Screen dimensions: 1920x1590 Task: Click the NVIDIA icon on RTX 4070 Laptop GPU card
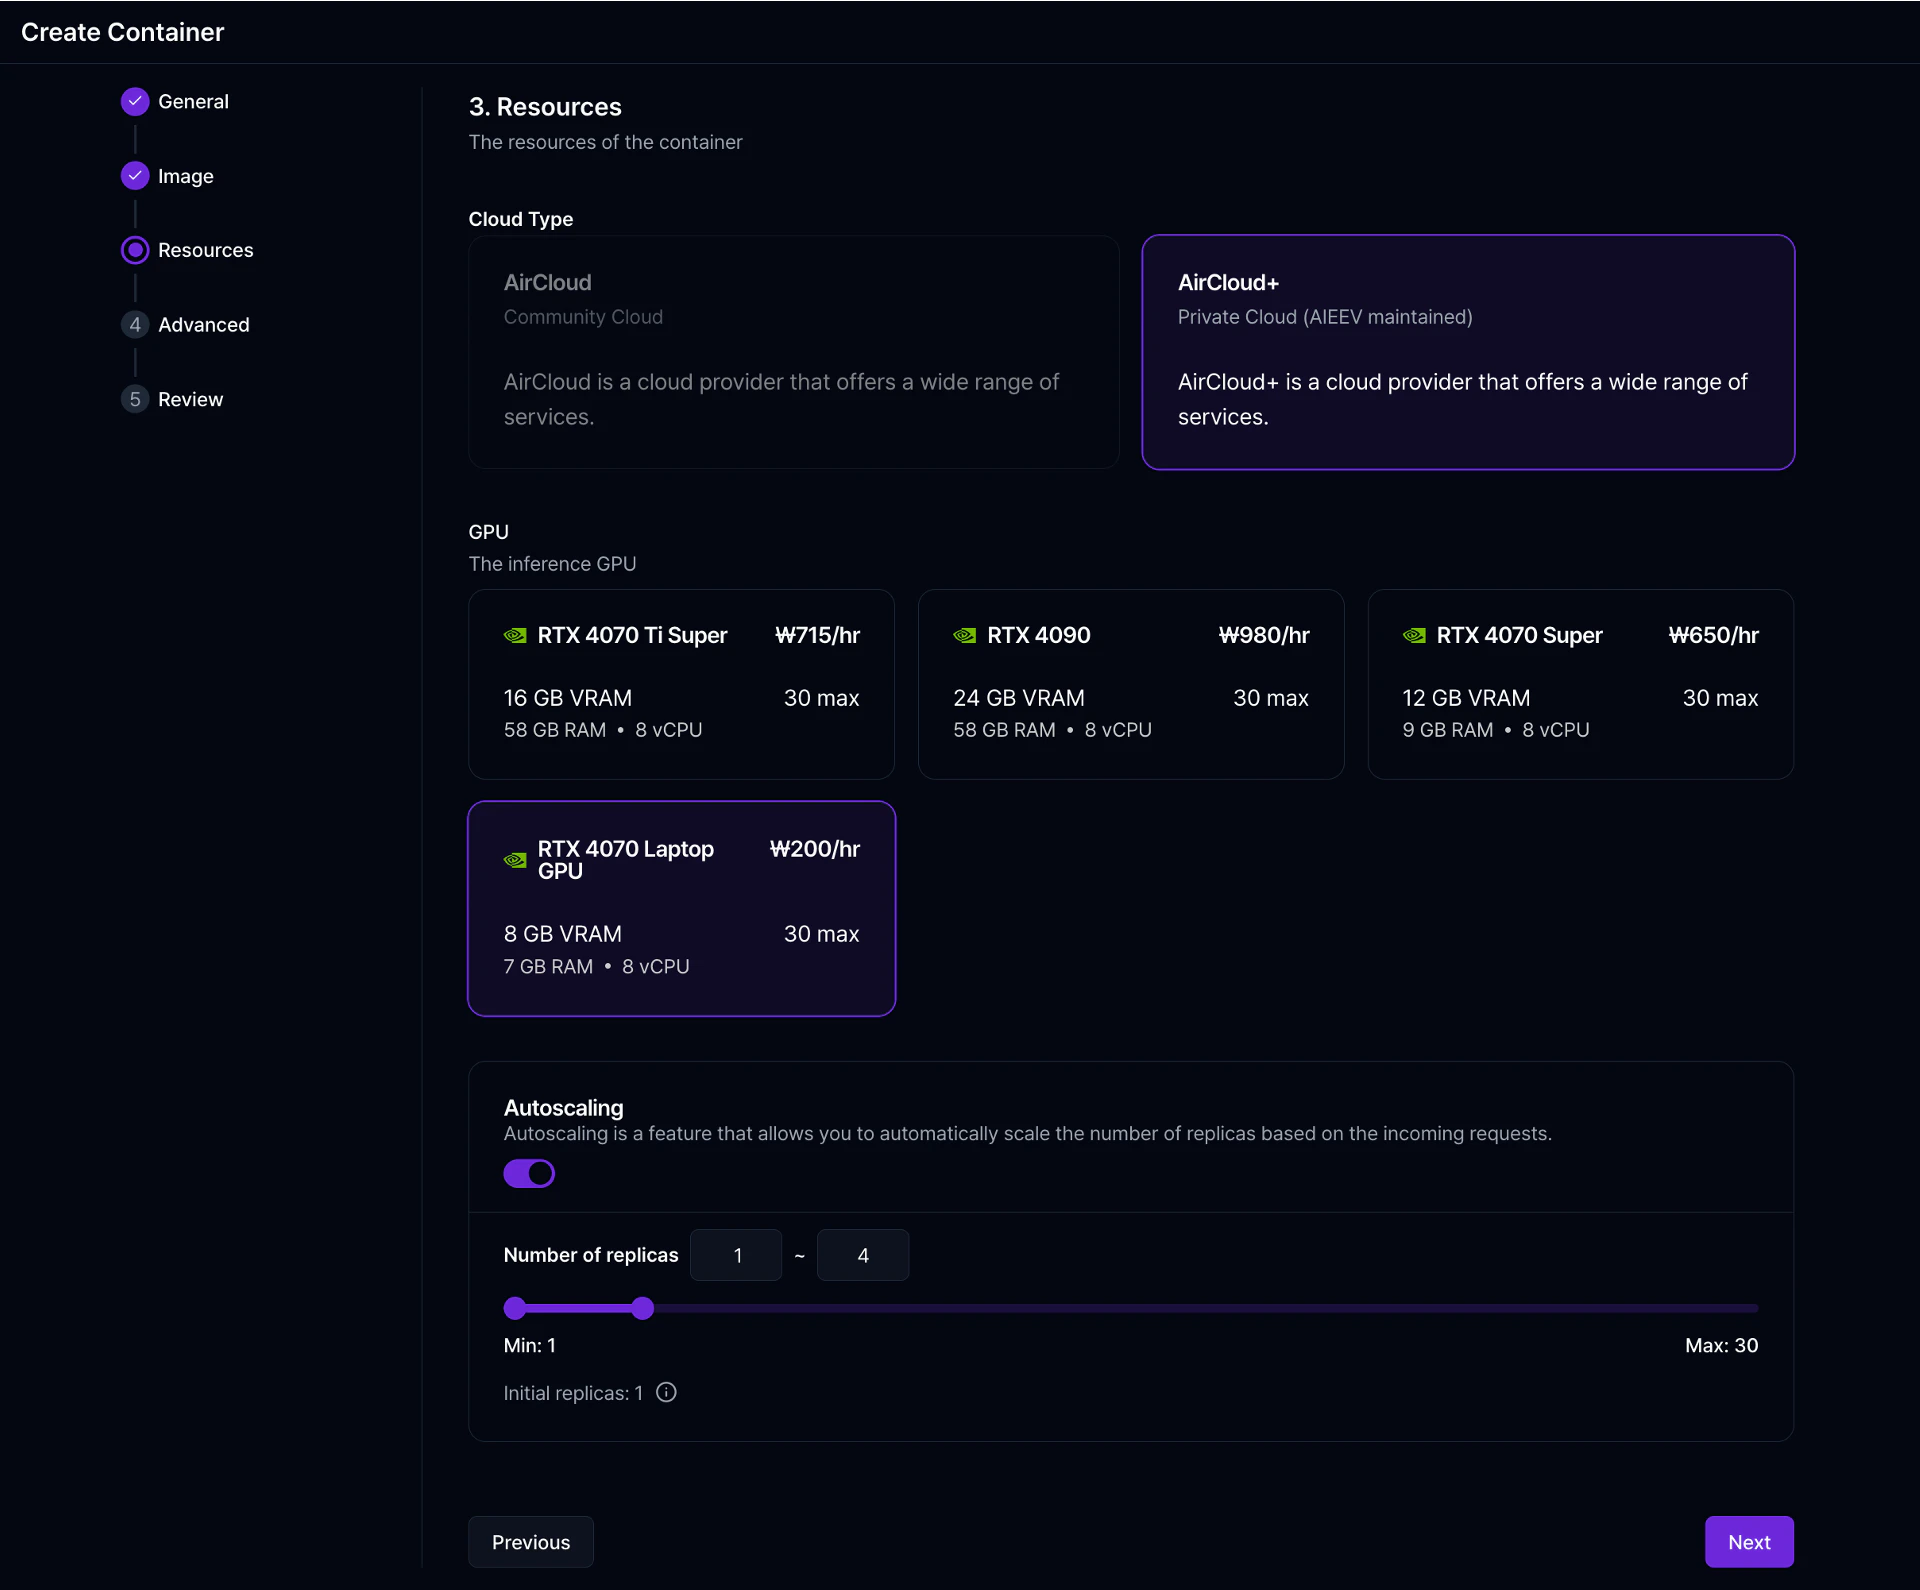coord(514,860)
